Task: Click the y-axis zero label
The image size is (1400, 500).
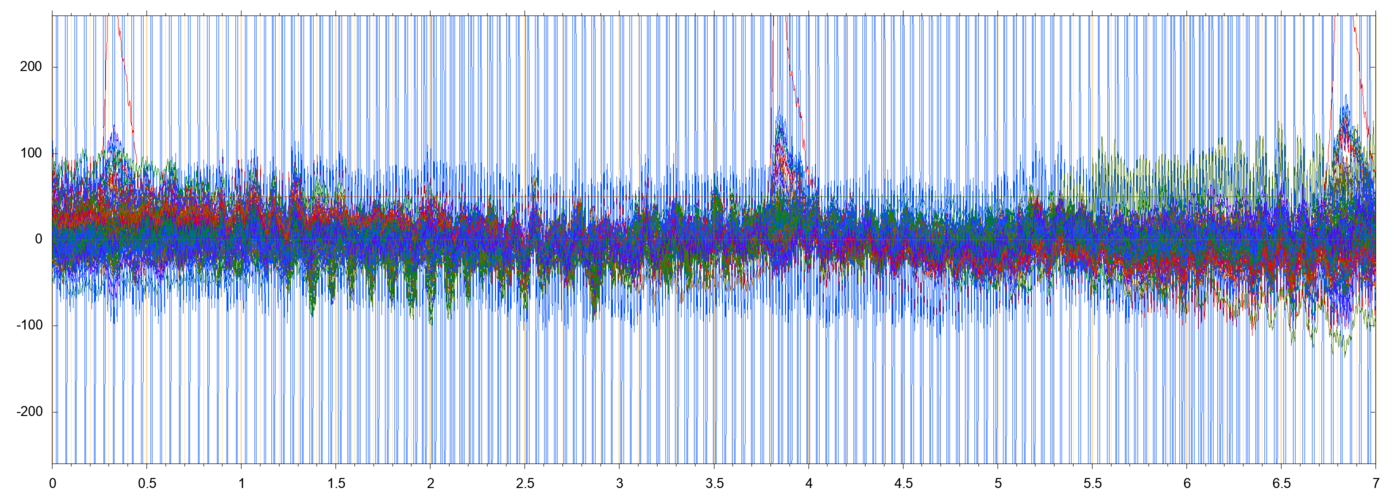Action: pyautogui.click(x=40, y=239)
